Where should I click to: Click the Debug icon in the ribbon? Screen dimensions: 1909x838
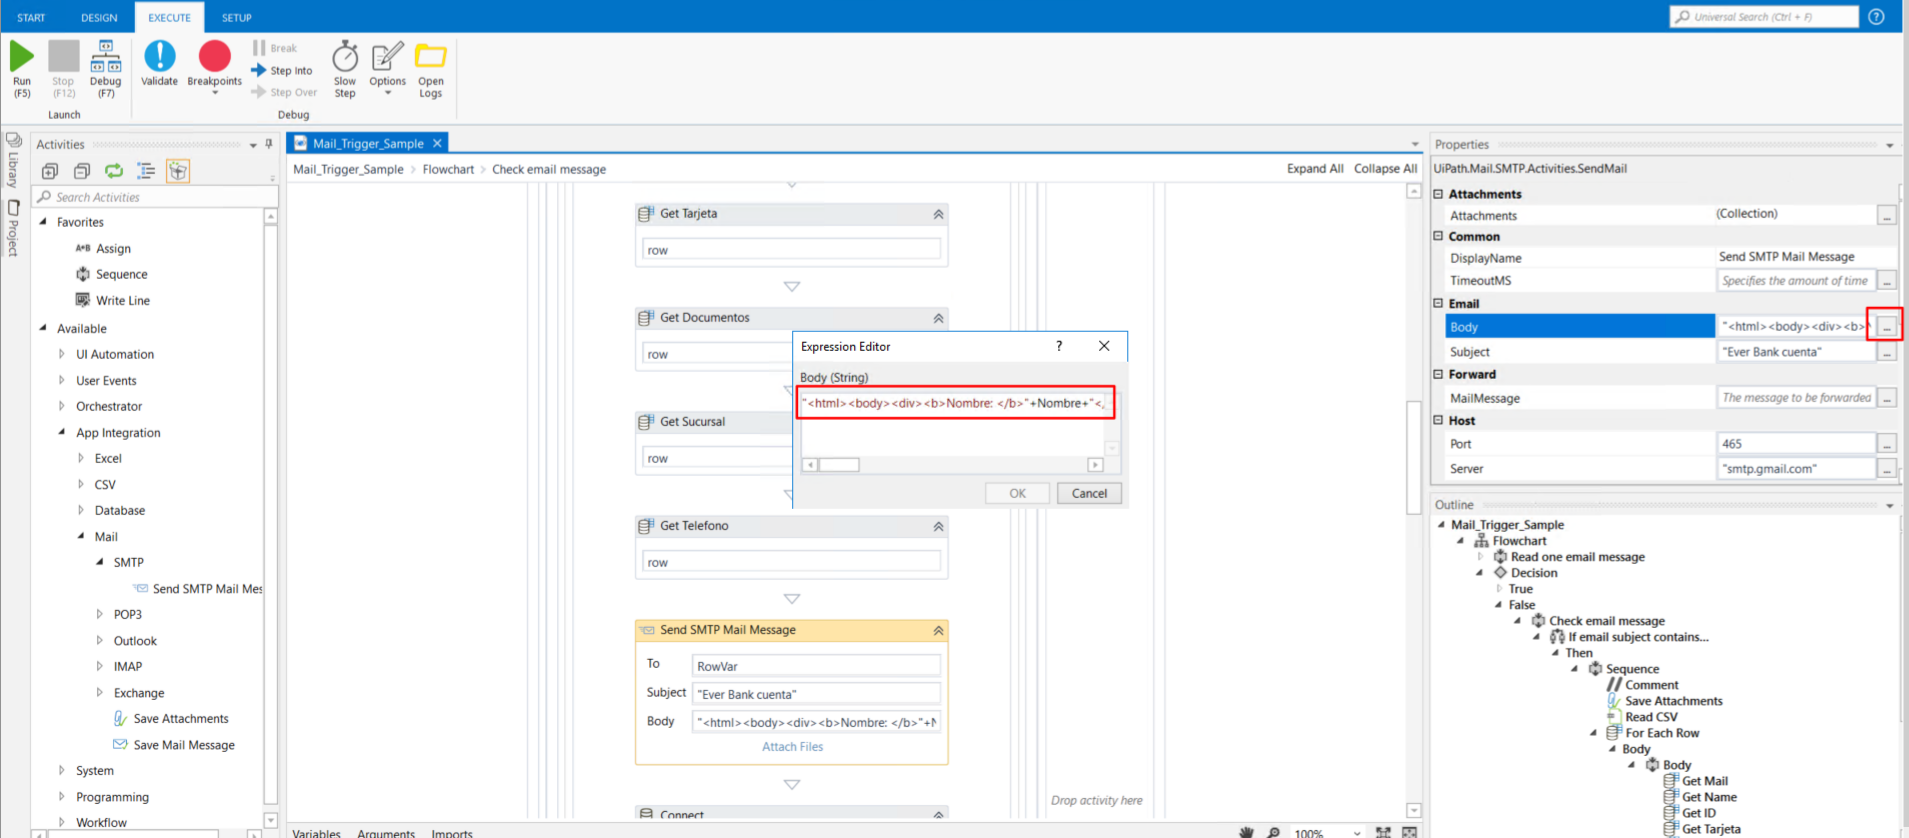[x=105, y=57]
